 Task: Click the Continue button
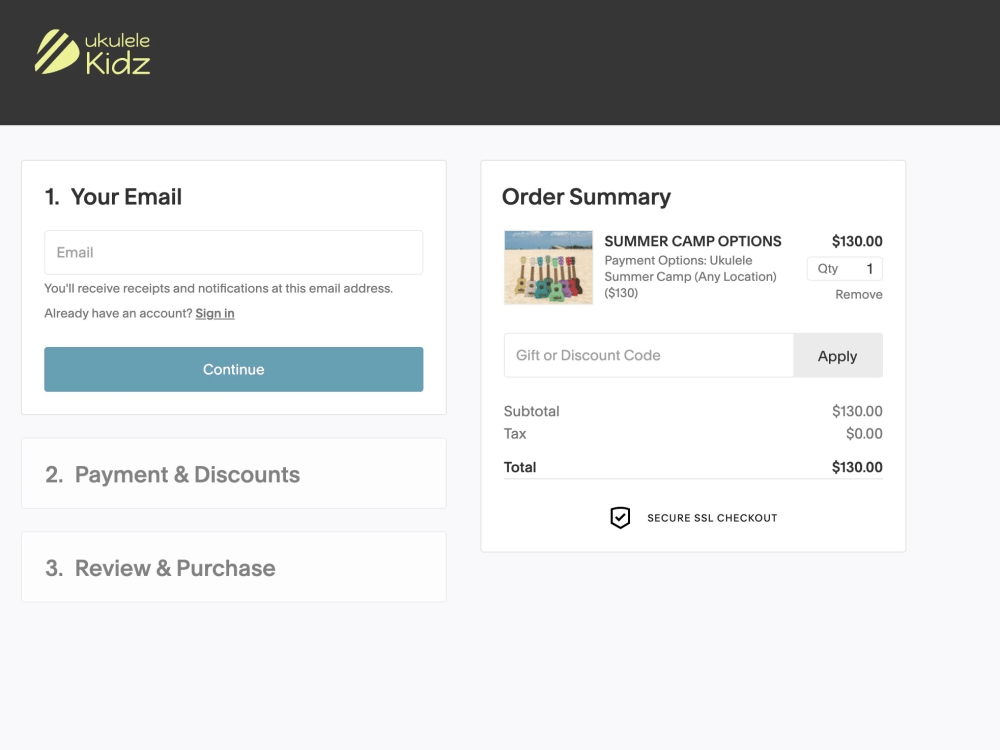tap(233, 369)
